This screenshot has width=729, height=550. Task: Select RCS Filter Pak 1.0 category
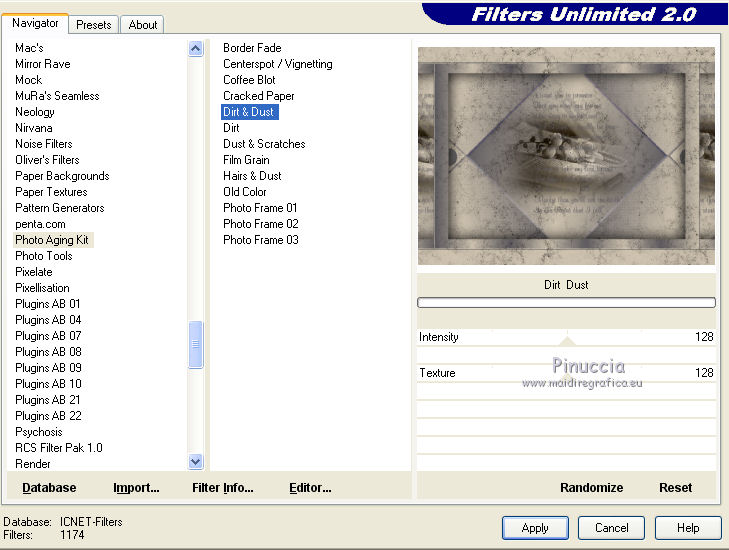point(59,448)
